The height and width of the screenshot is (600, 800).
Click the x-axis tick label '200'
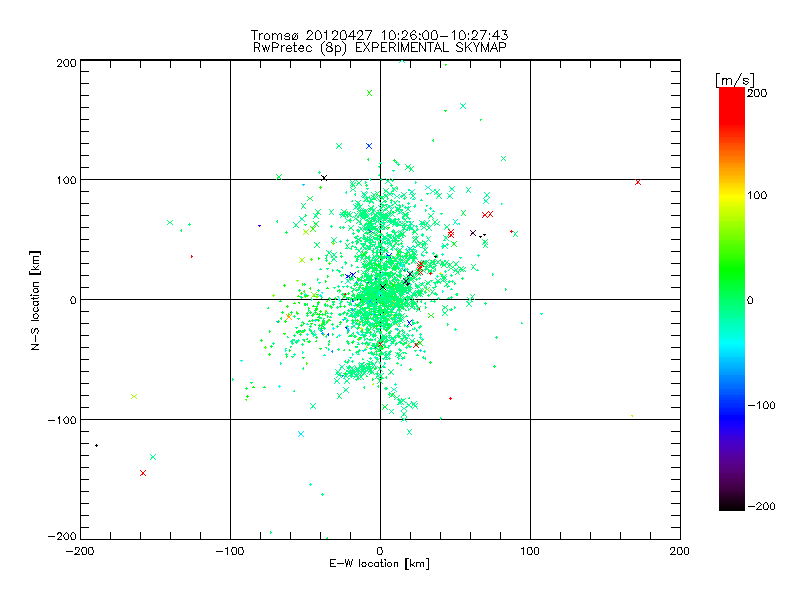pos(680,551)
